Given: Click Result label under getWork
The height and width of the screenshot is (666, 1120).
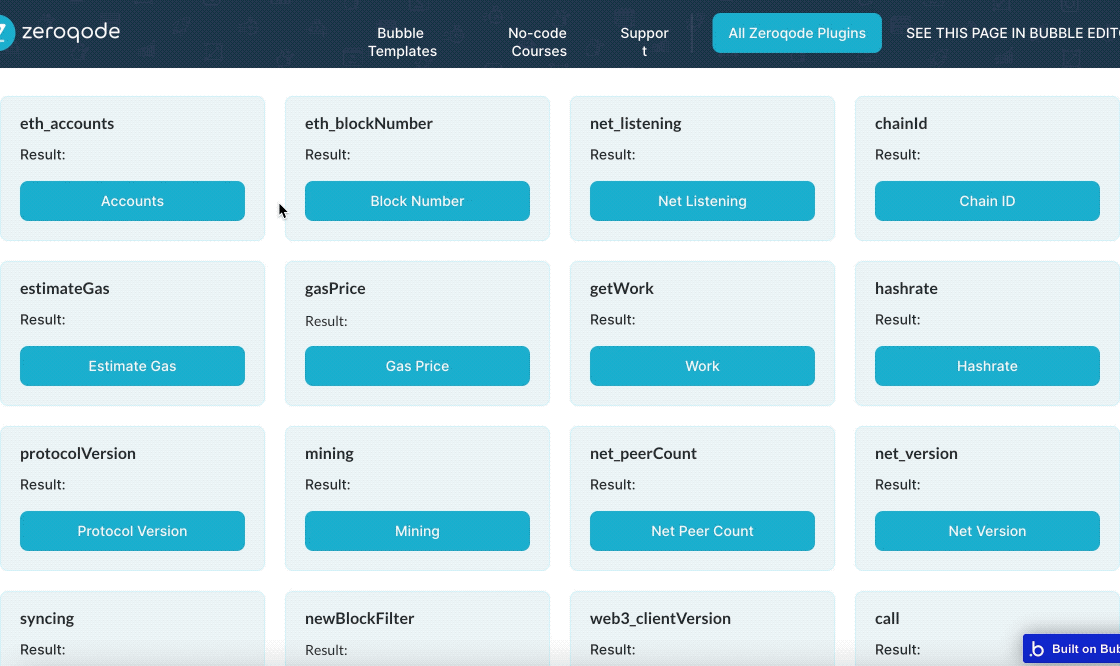Looking at the screenshot, I should pos(613,319).
